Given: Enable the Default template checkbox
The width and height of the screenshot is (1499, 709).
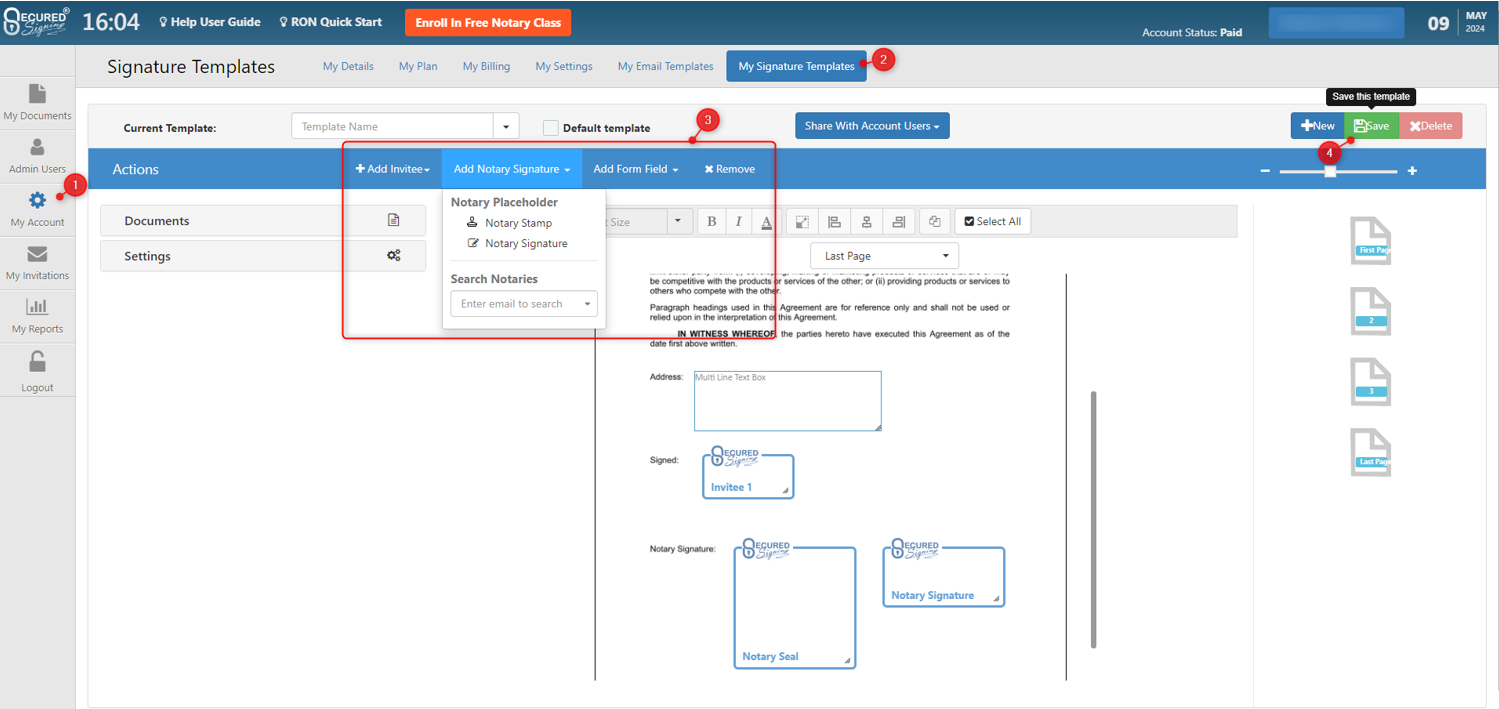Looking at the screenshot, I should click(551, 128).
